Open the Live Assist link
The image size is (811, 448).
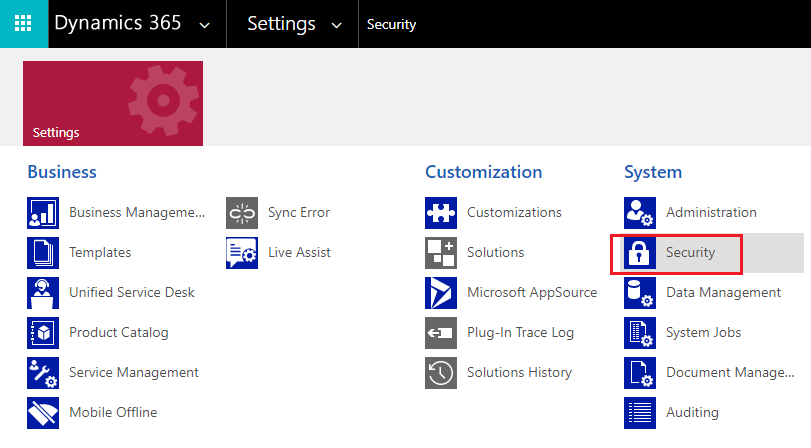click(x=299, y=252)
